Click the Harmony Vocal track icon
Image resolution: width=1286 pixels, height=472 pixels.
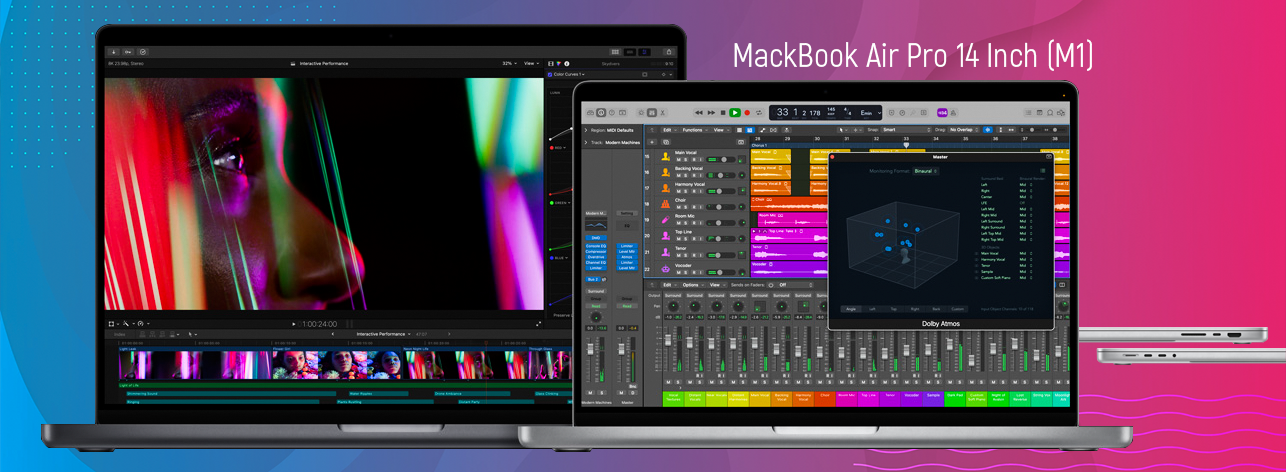coord(666,188)
